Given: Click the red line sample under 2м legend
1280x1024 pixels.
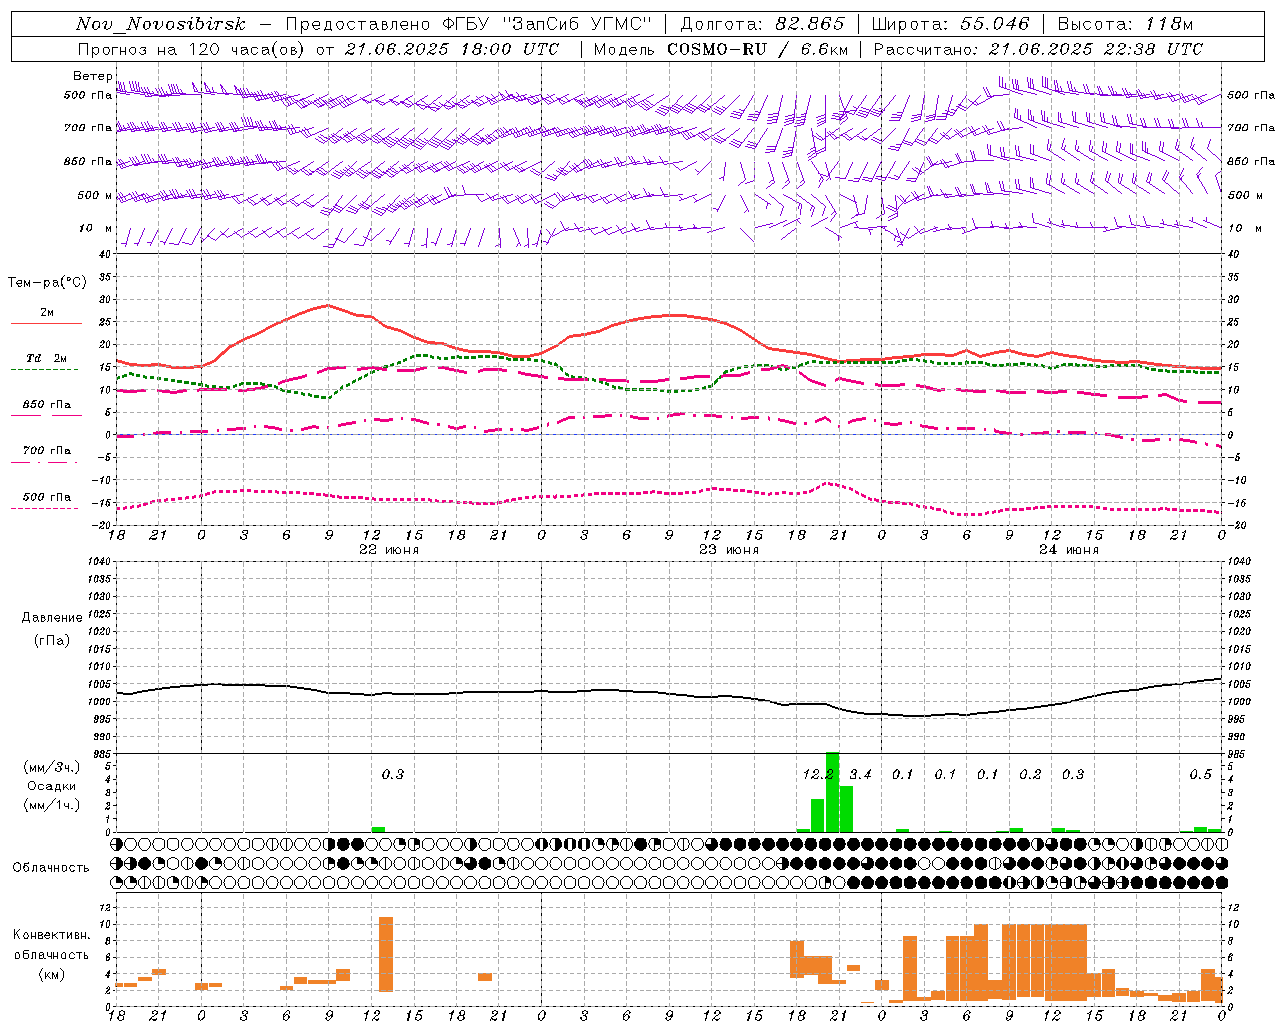Looking at the screenshot, I should click(x=46, y=323).
